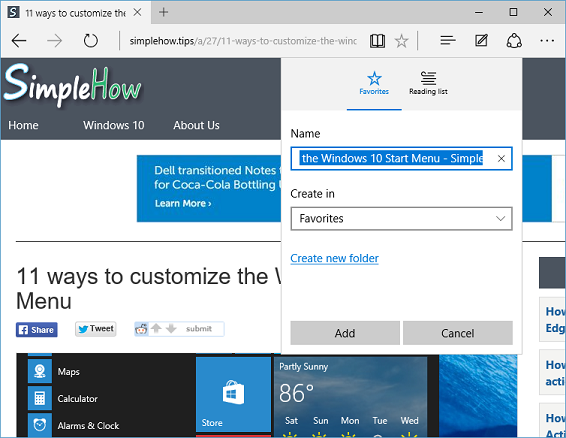This screenshot has height=438, width=566.
Task: Click the Add button
Action: tap(345, 333)
